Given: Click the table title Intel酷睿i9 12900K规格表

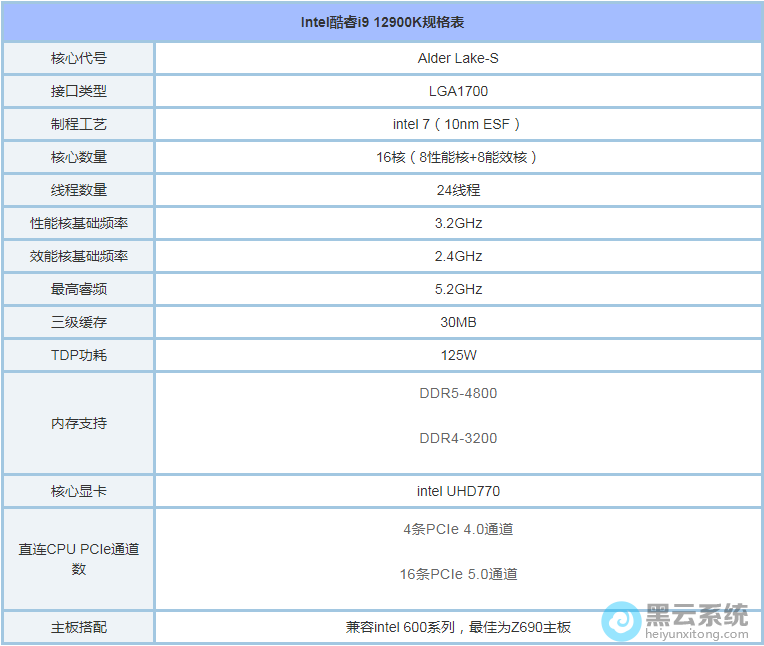Looking at the screenshot, I should coord(381,22).
